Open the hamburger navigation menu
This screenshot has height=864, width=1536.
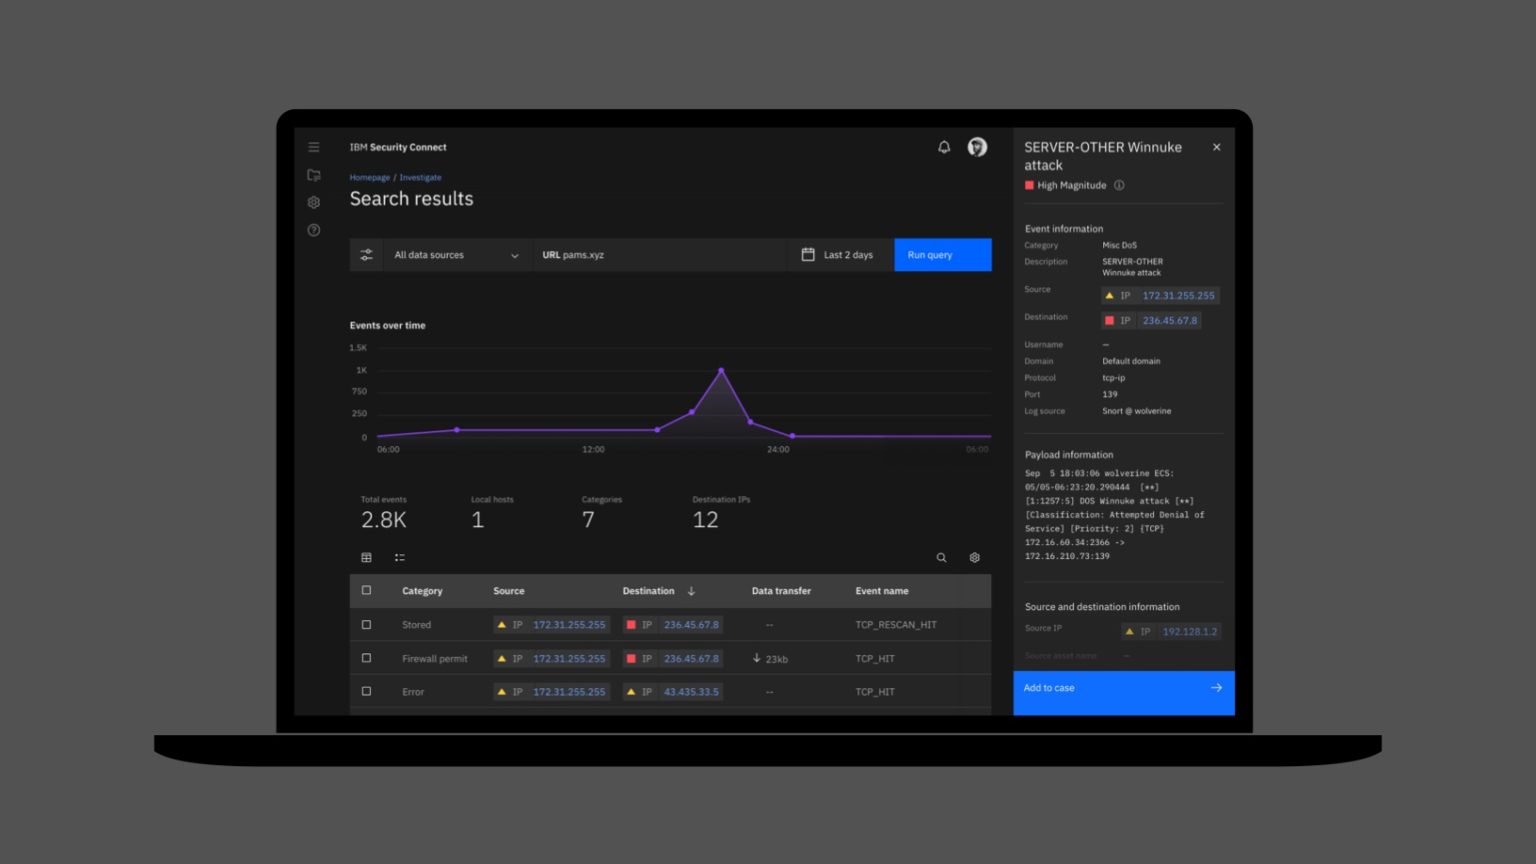point(314,147)
